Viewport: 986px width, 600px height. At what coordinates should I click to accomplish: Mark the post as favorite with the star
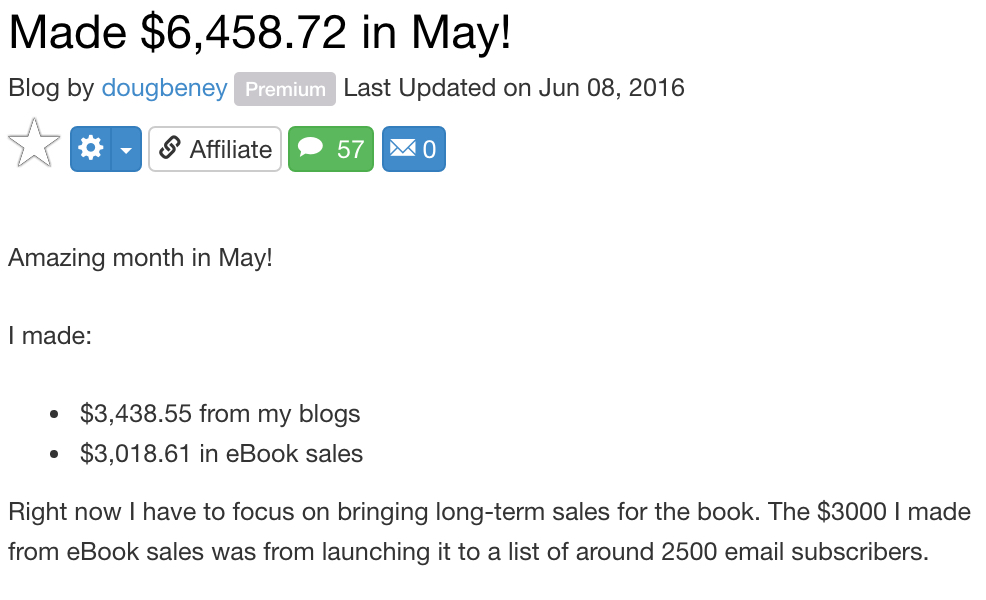pos(34,144)
